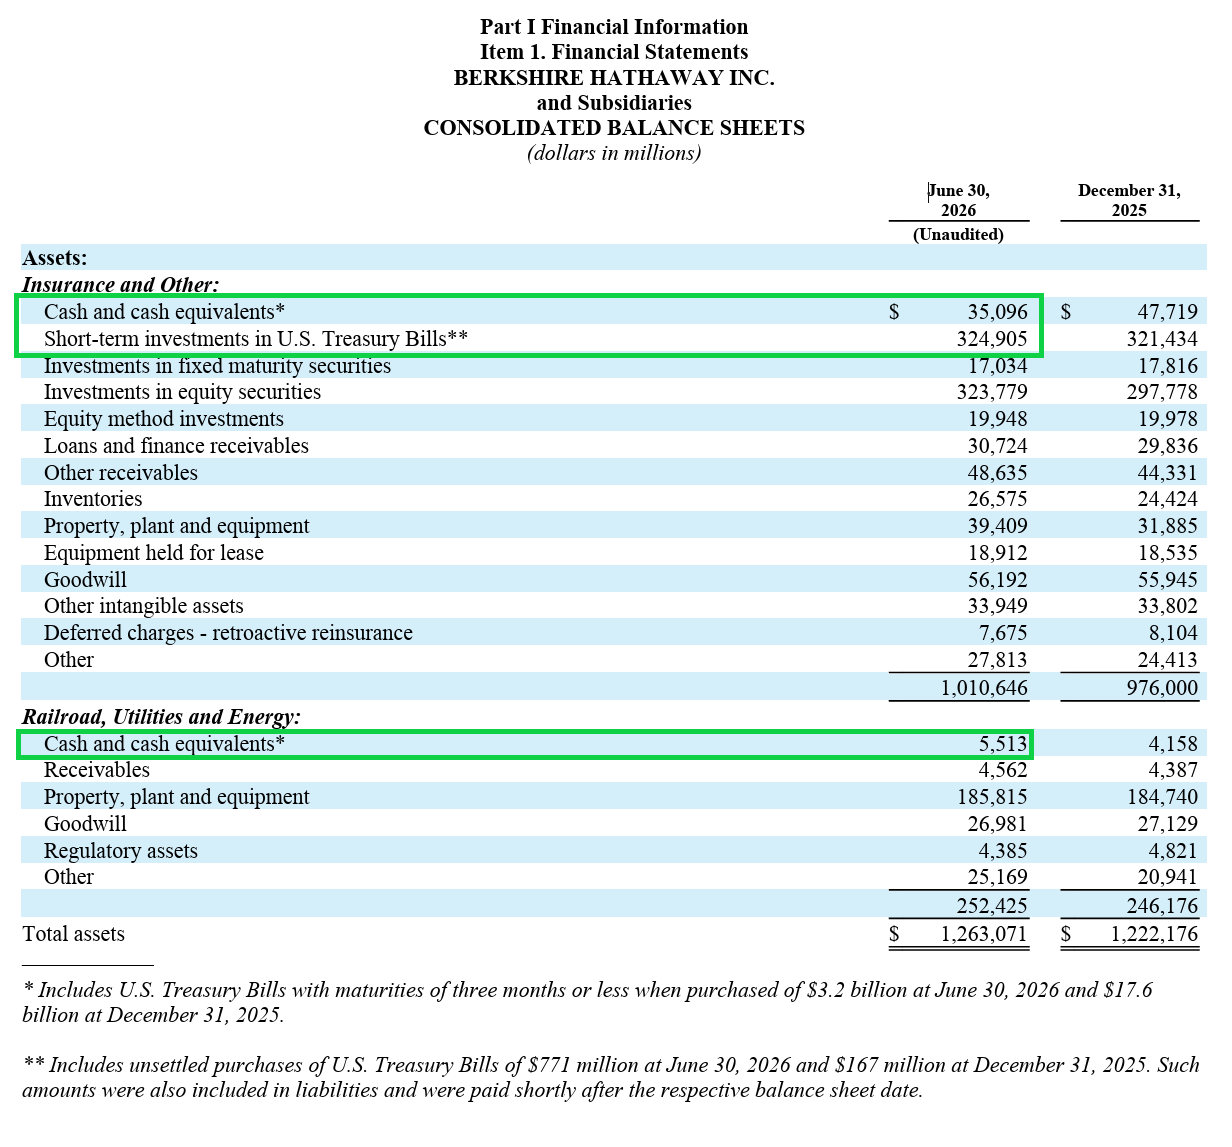Click the value 297,778
Image resolution: width=1232 pixels, height=1147 pixels.
coord(1162,392)
